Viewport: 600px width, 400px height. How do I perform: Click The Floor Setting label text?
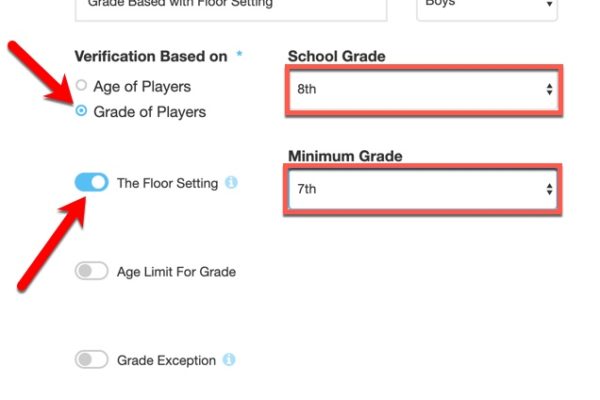click(168, 183)
